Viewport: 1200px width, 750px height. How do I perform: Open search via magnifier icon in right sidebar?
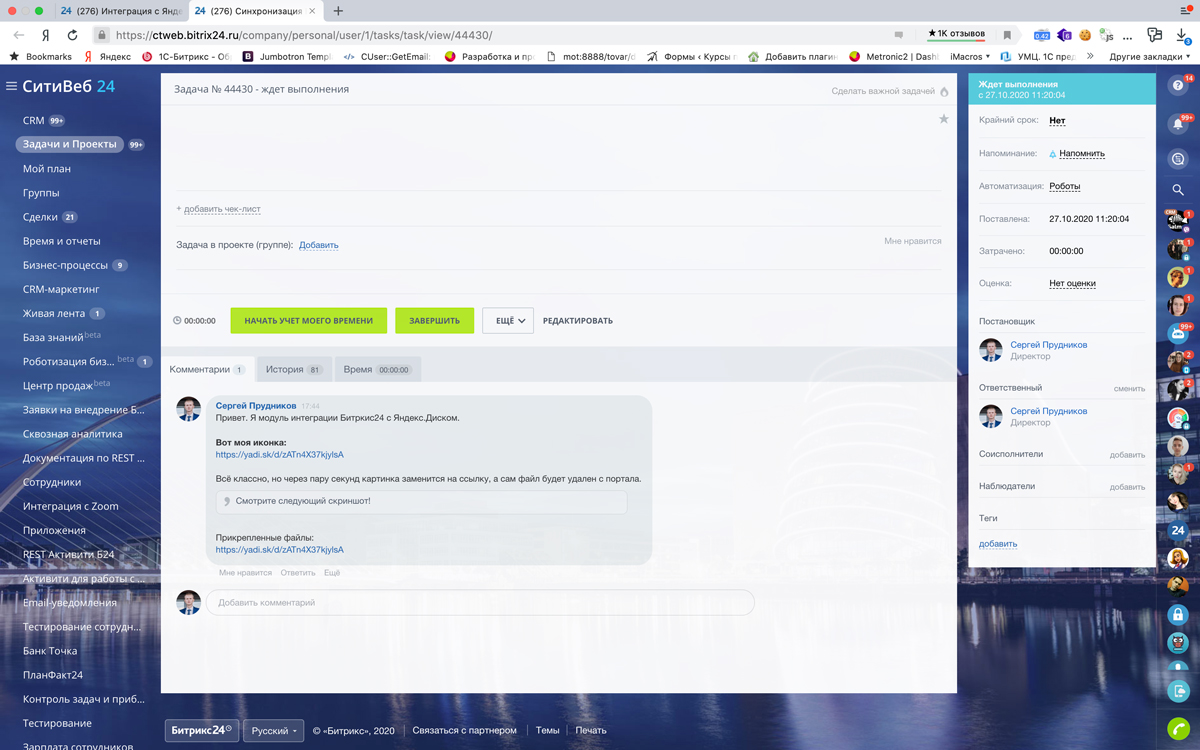click(x=1178, y=190)
